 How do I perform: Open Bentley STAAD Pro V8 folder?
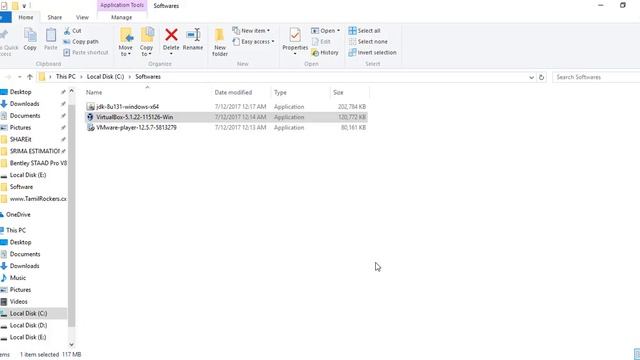pos(38,163)
